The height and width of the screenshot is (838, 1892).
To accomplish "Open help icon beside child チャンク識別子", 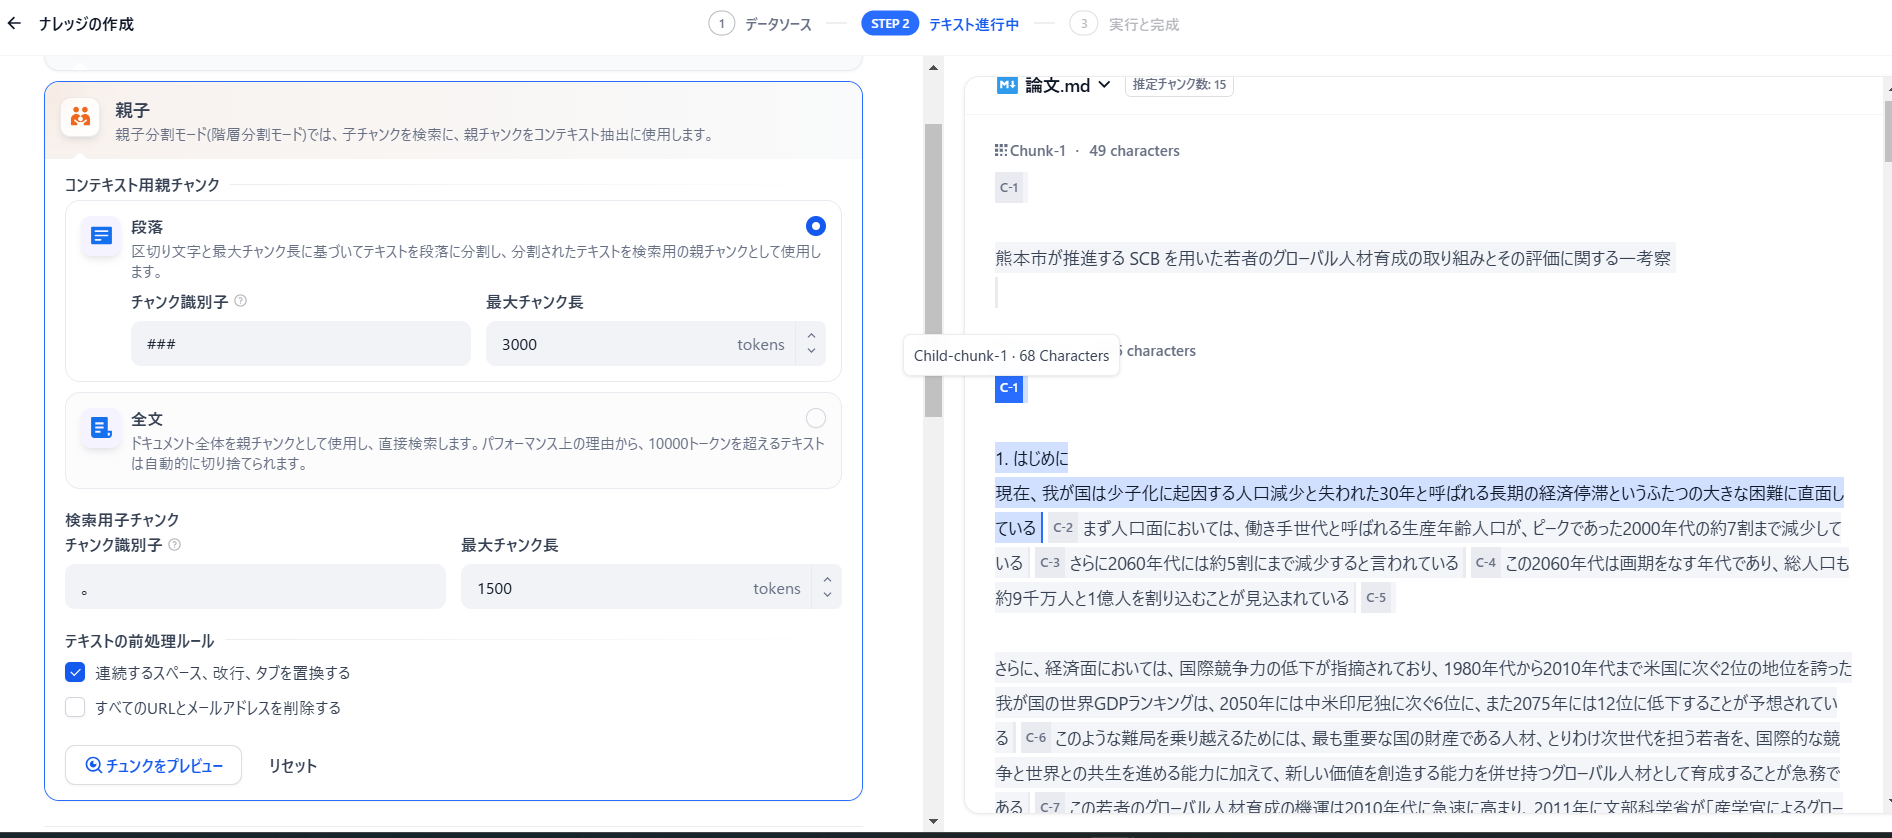I will click(174, 545).
